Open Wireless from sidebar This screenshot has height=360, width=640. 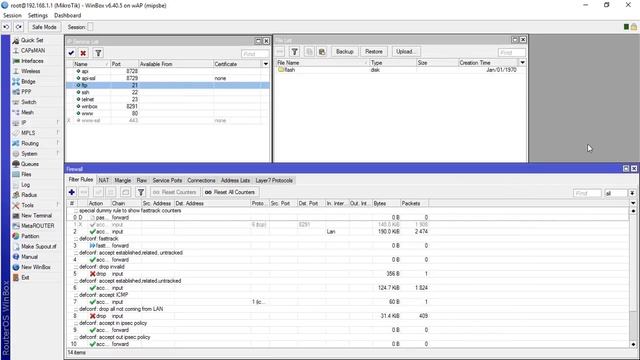point(31,71)
